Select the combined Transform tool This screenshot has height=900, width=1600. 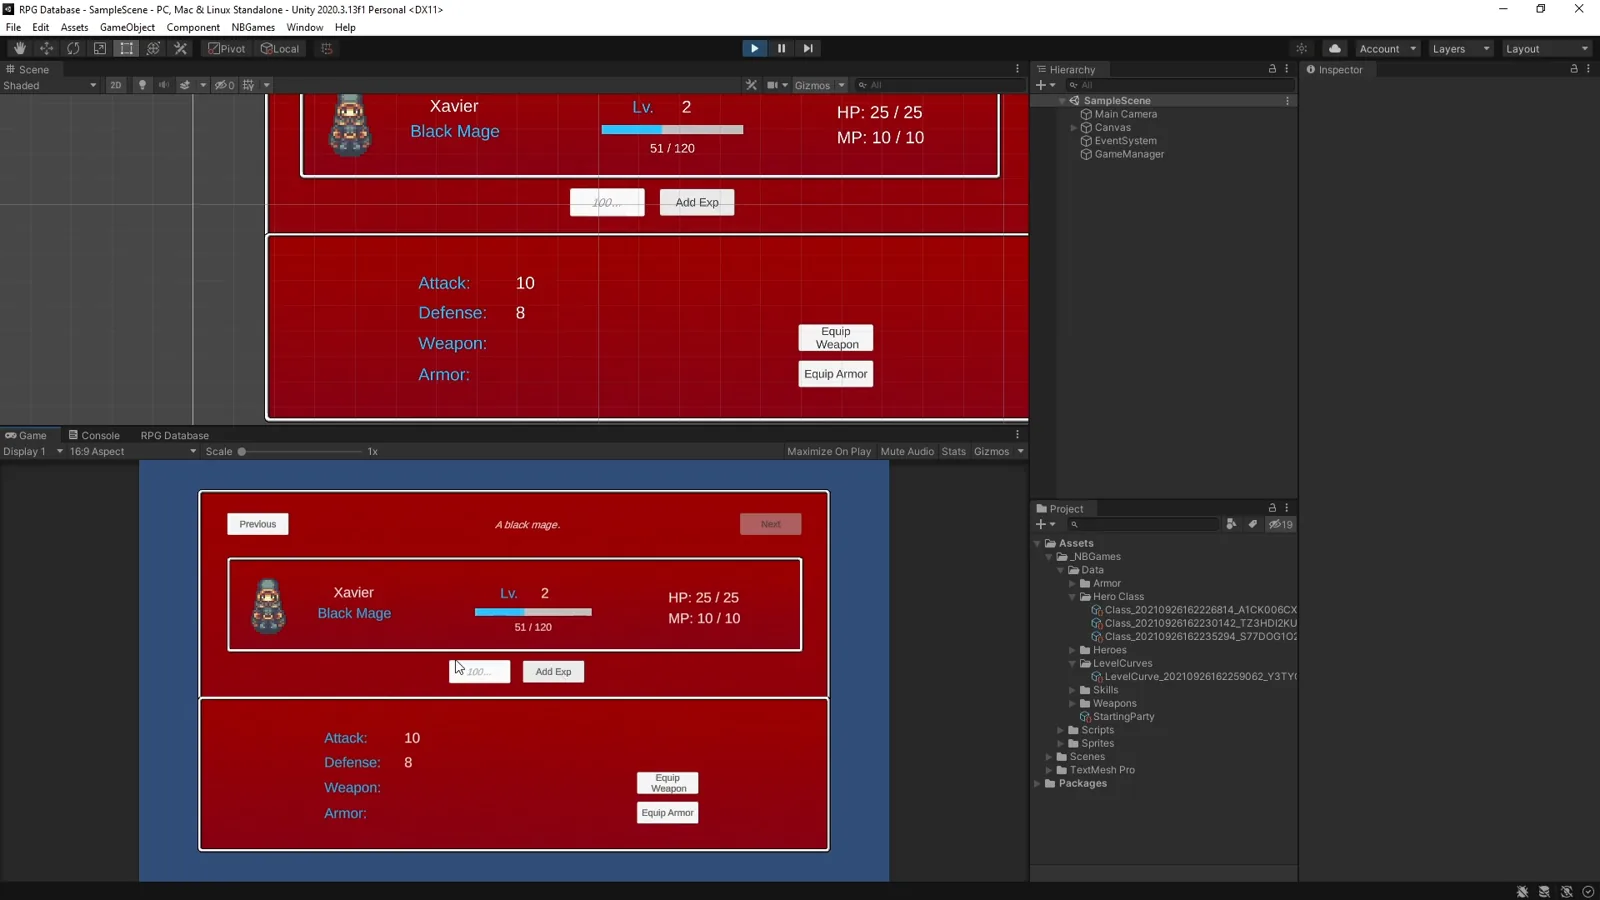click(x=153, y=48)
